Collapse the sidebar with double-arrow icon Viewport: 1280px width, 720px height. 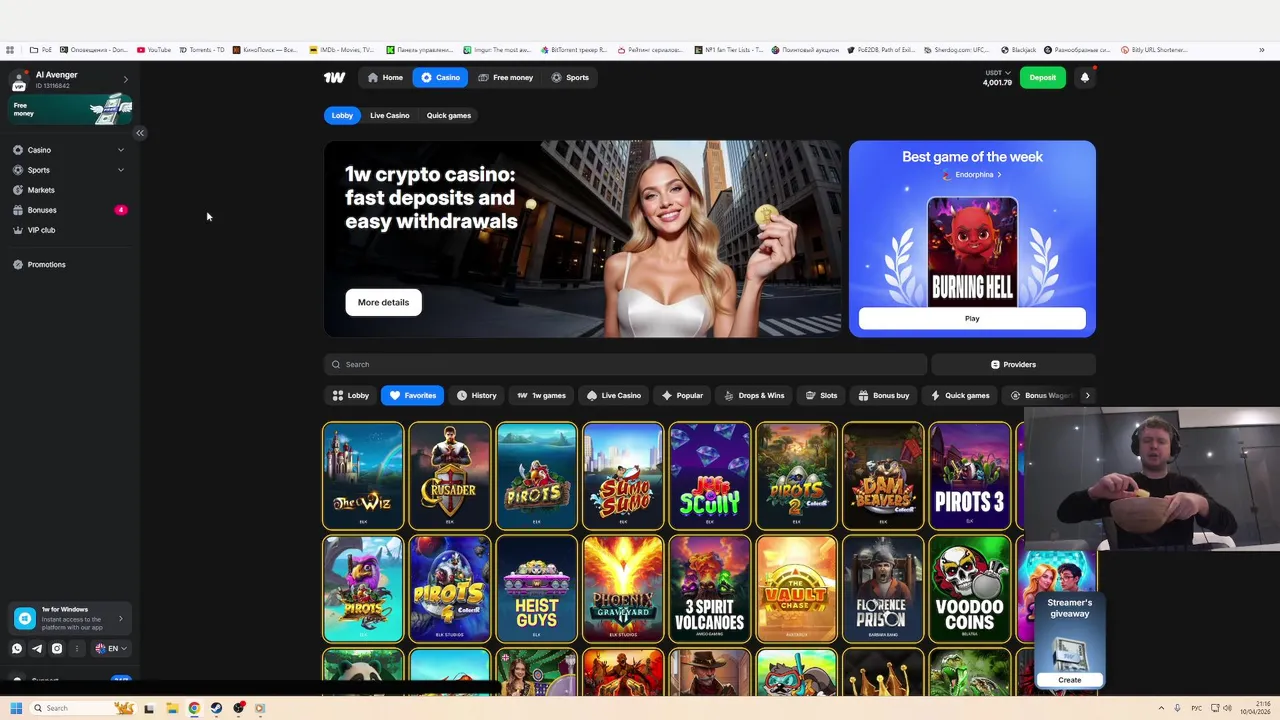tap(140, 133)
